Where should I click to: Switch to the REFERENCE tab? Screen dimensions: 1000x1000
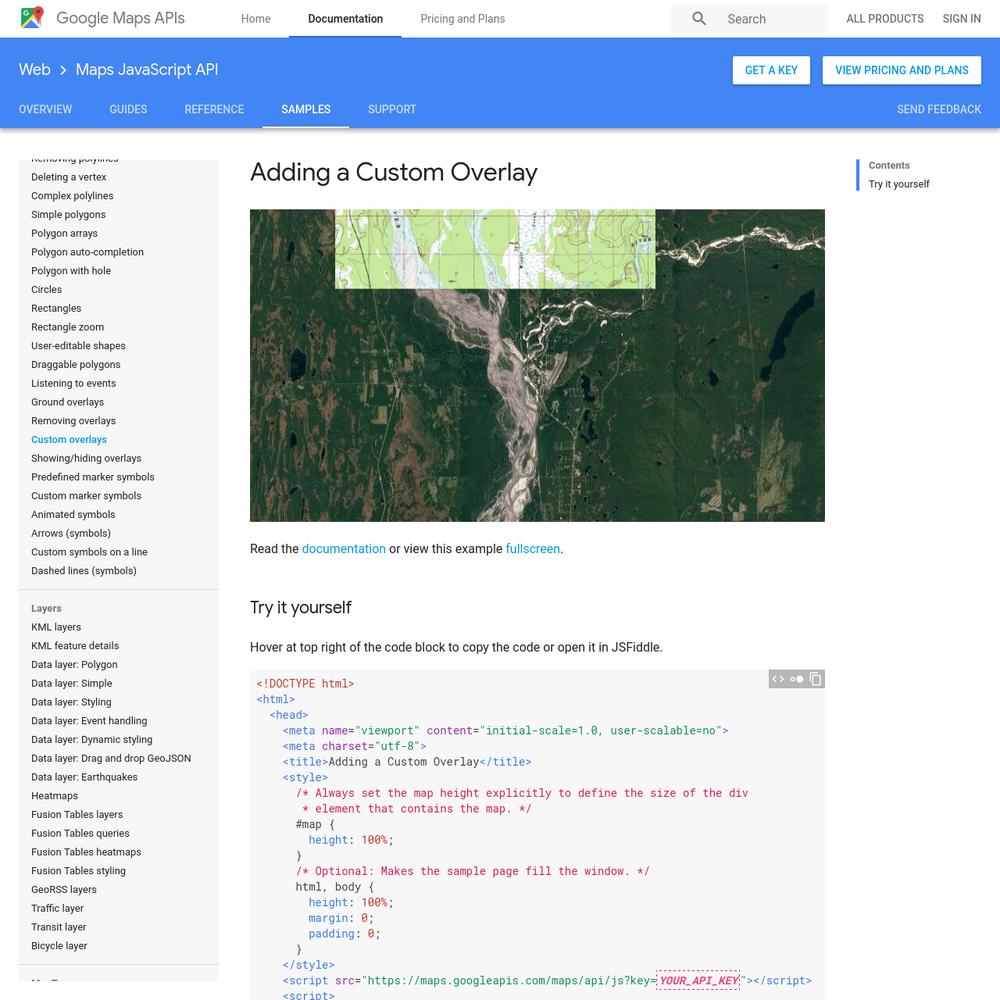(214, 109)
